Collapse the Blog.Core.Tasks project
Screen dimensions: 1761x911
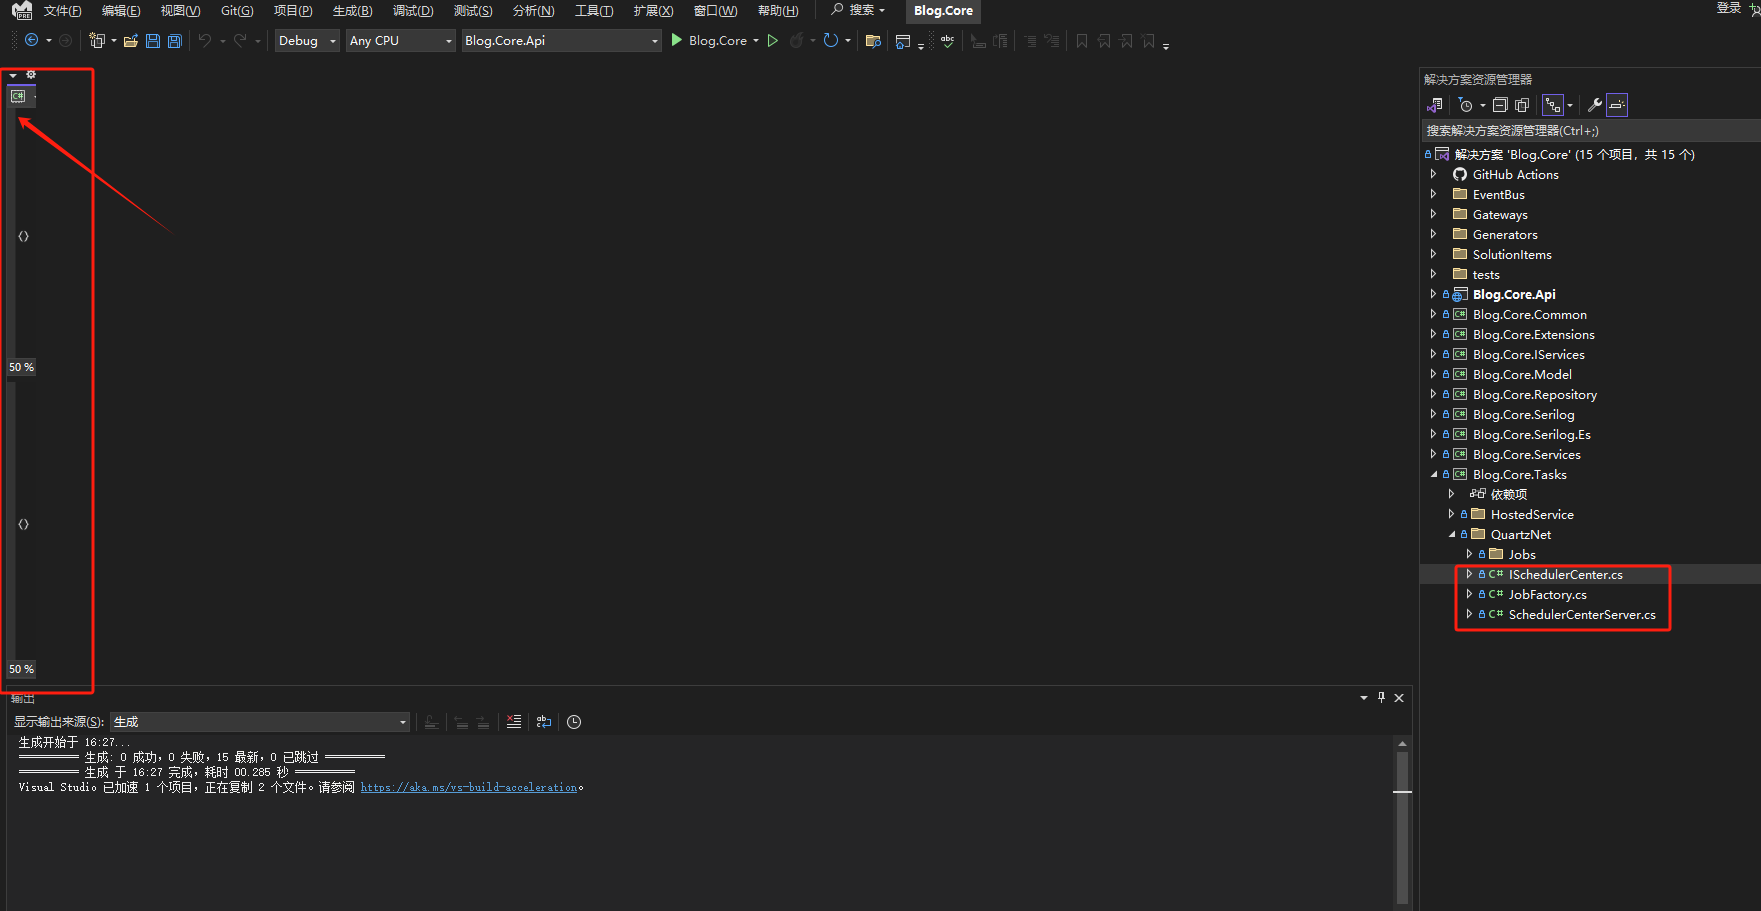click(x=1434, y=474)
